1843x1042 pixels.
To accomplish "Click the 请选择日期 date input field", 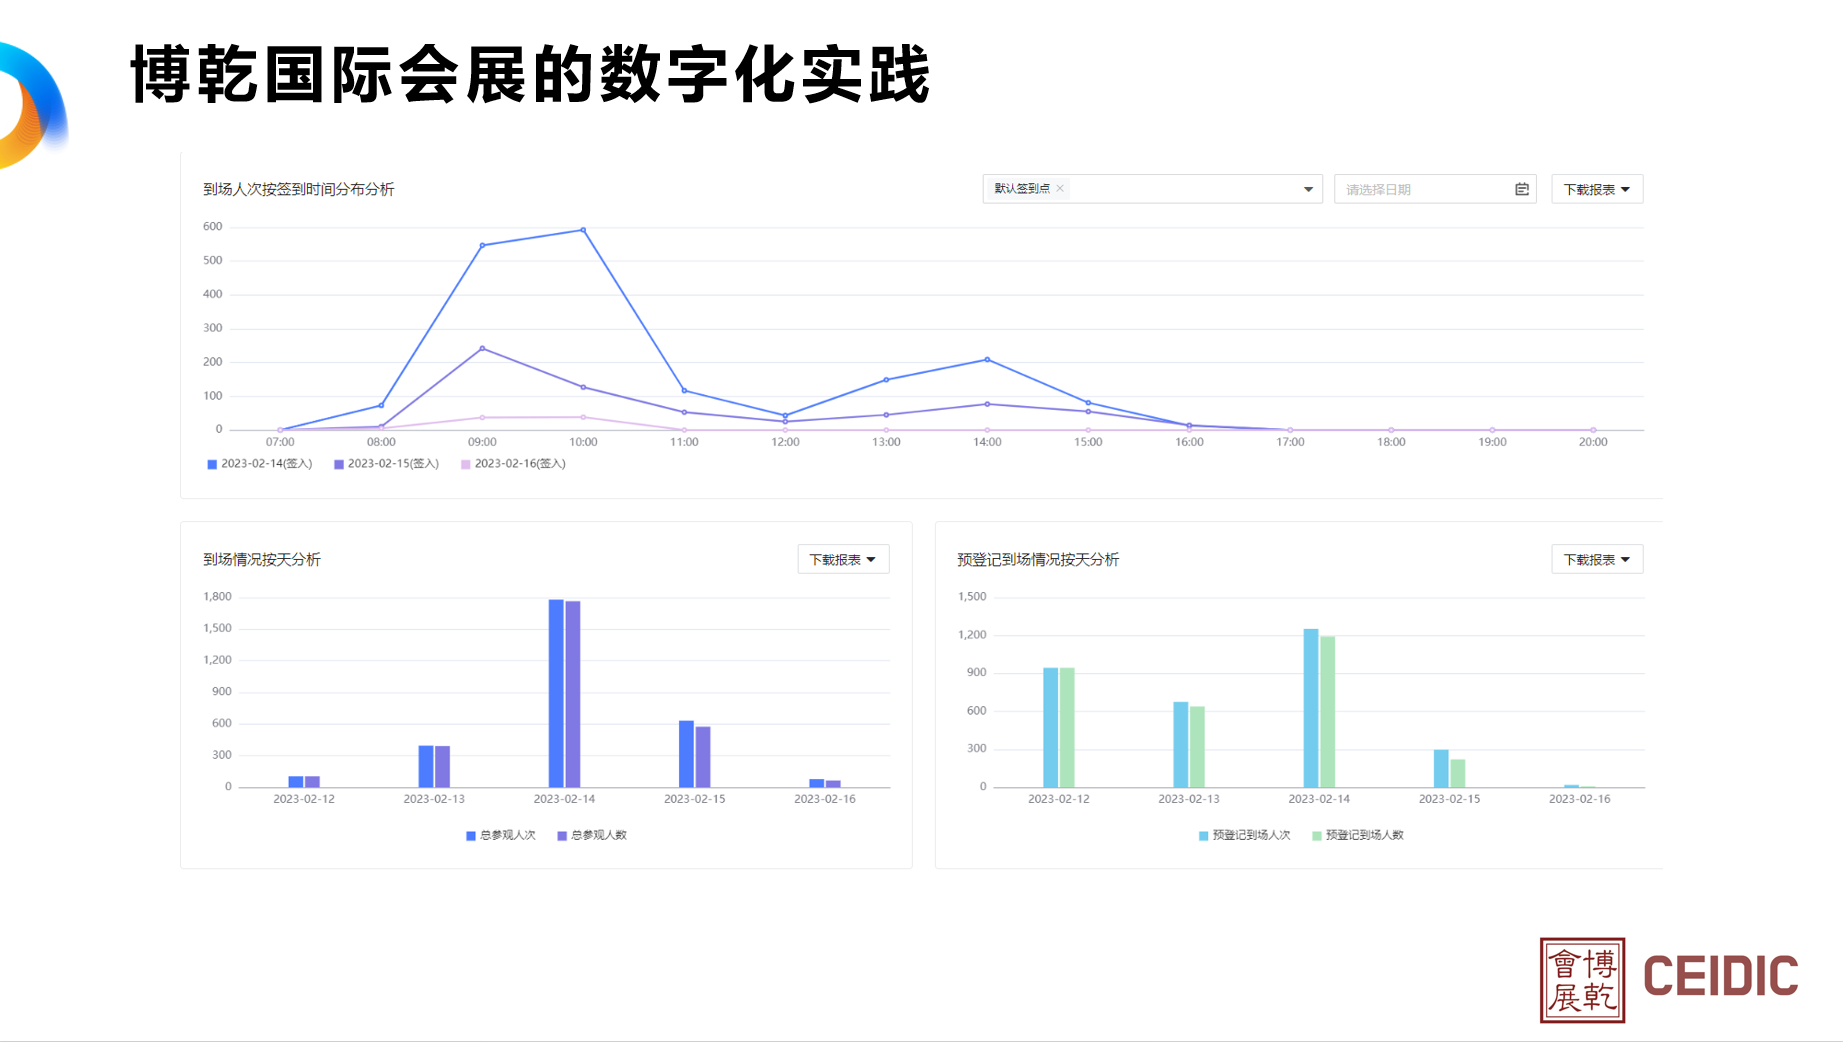I will (x=1420, y=188).
